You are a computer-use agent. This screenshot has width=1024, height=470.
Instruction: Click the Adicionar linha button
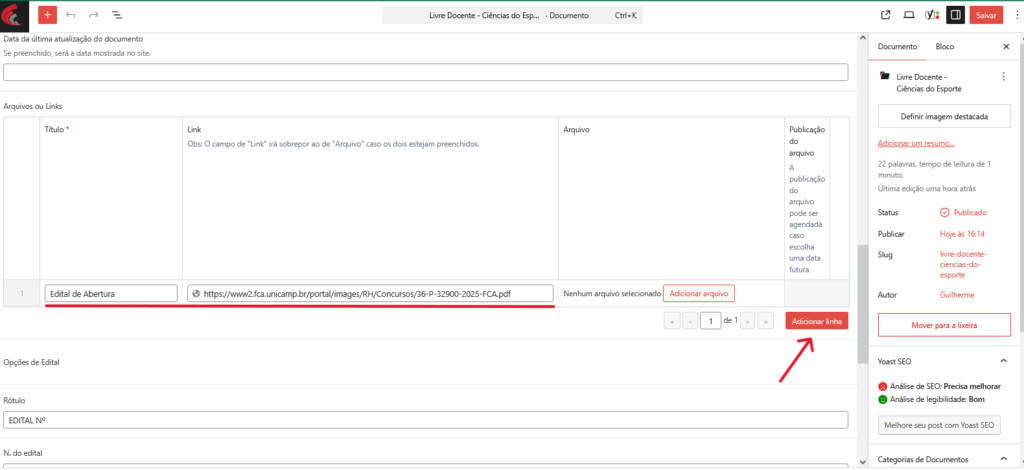click(817, 321)
